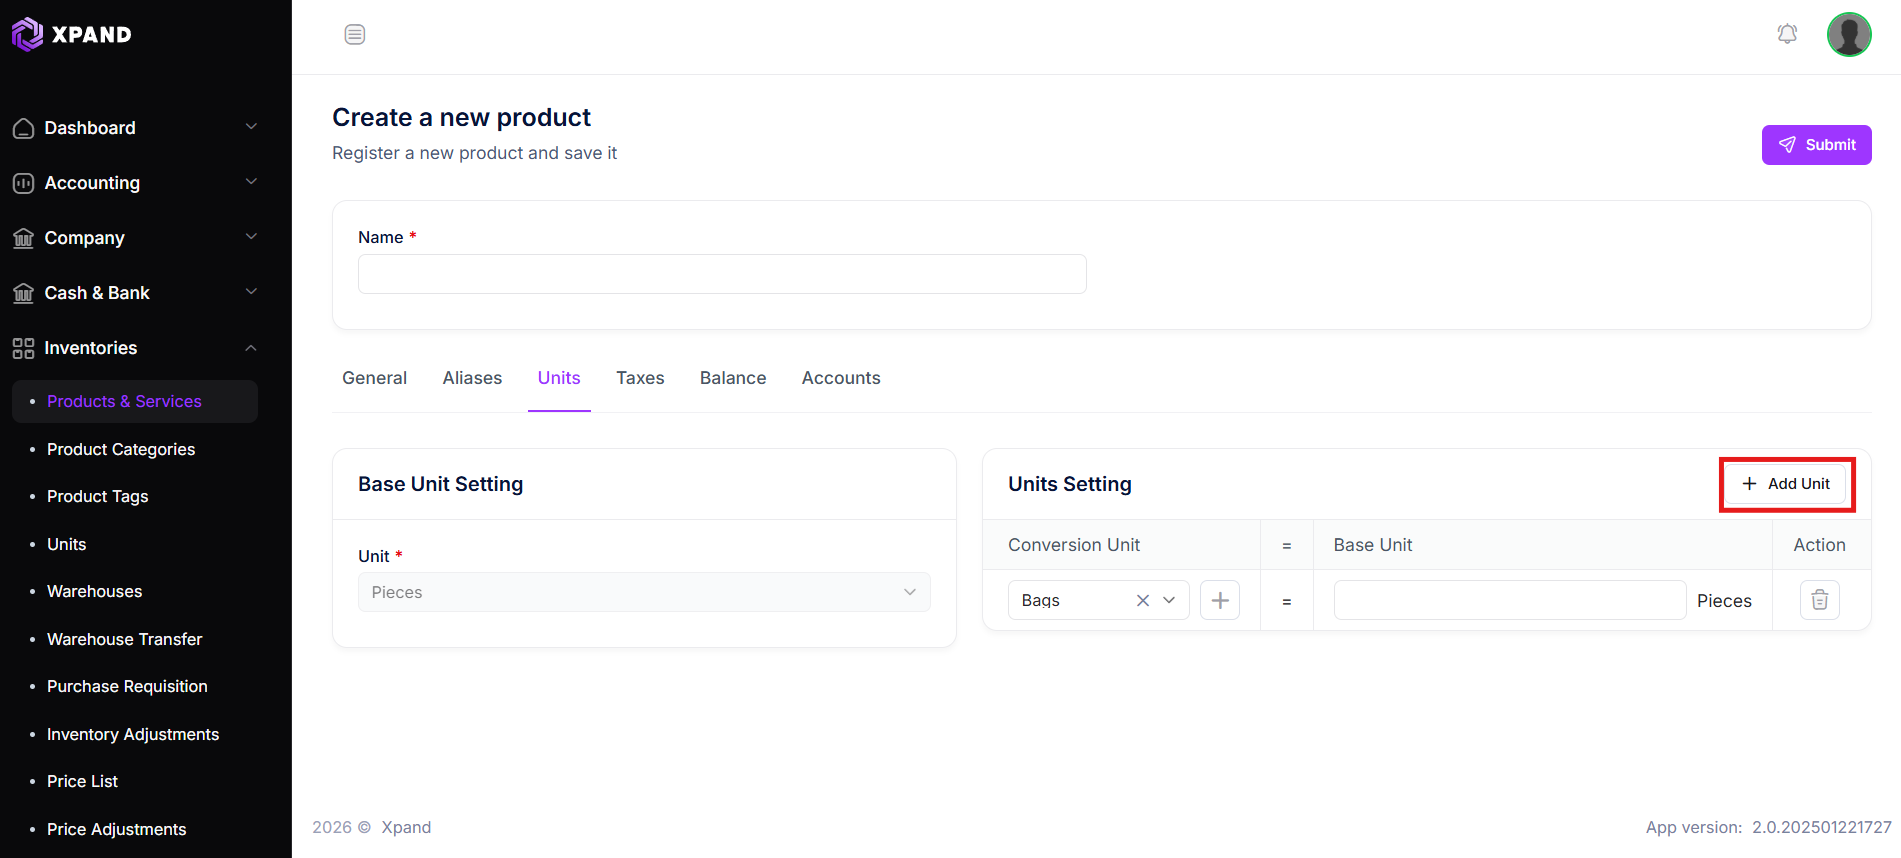Expand the Company sidebar section

[x=135, y=238]
